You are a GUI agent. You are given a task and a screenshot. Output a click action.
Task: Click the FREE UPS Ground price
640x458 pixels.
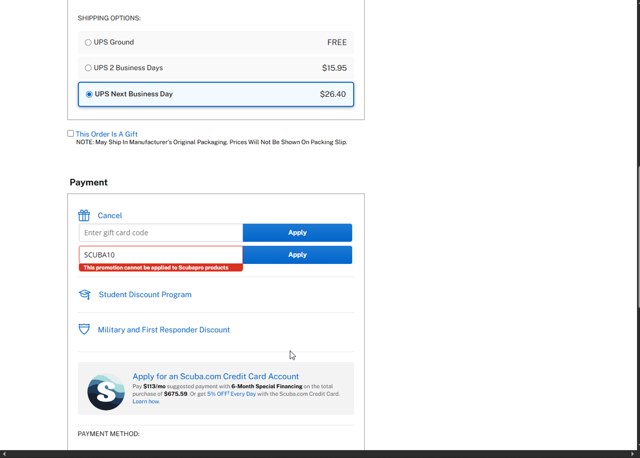tap(337, 42)
